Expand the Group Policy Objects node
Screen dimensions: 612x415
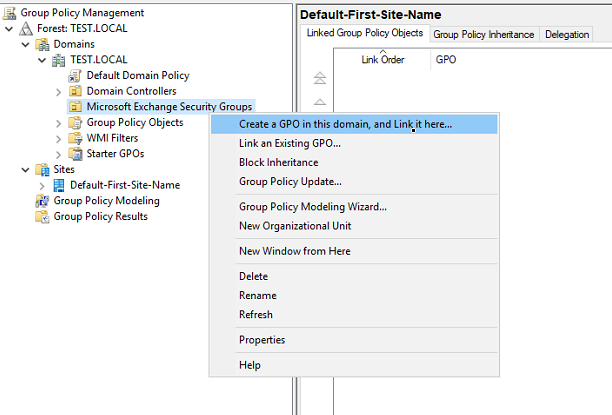pos(59,123)
